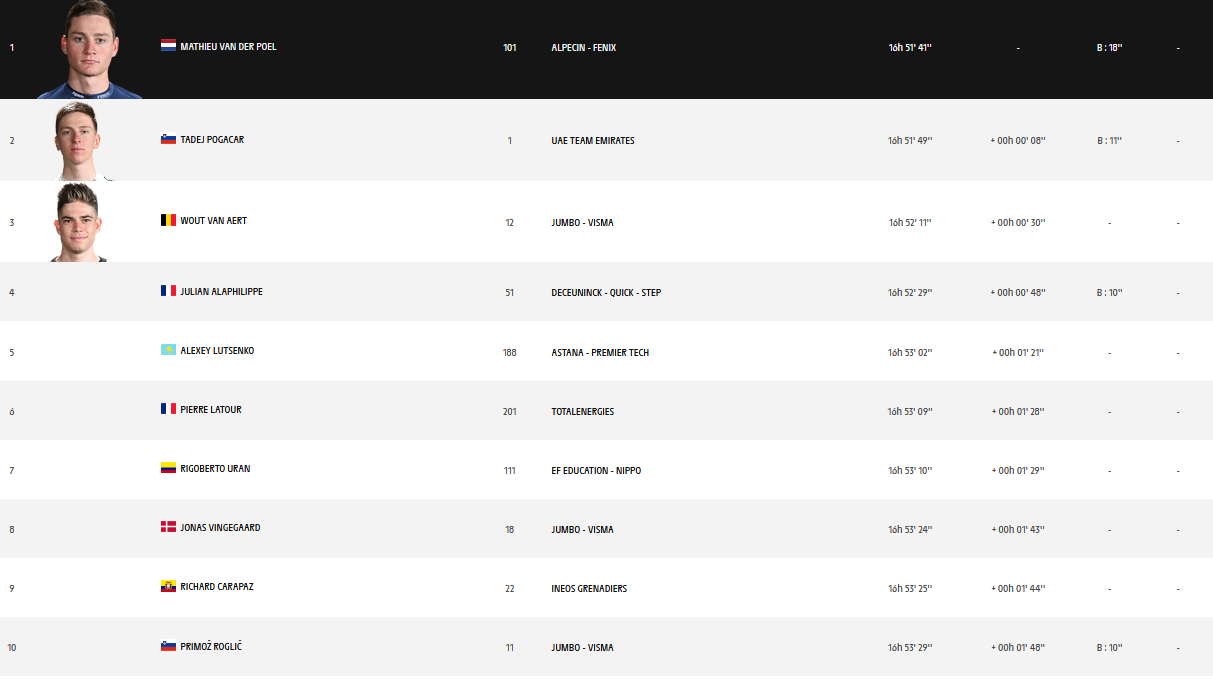The width and height of the screenshot is (1213, 683).
Task: Click the French flag next to Julian Alaphilippe
Action: (x=168, y=291)
